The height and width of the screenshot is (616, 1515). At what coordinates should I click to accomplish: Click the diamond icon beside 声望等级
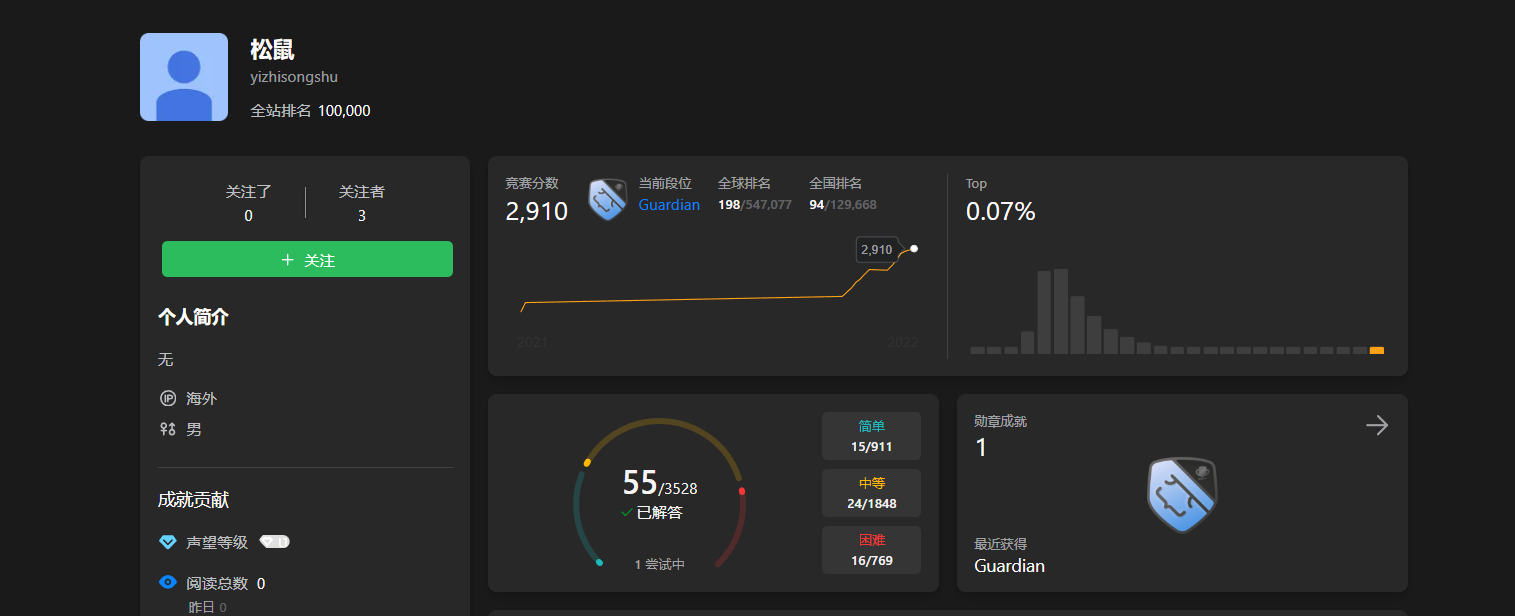[167, 542]
